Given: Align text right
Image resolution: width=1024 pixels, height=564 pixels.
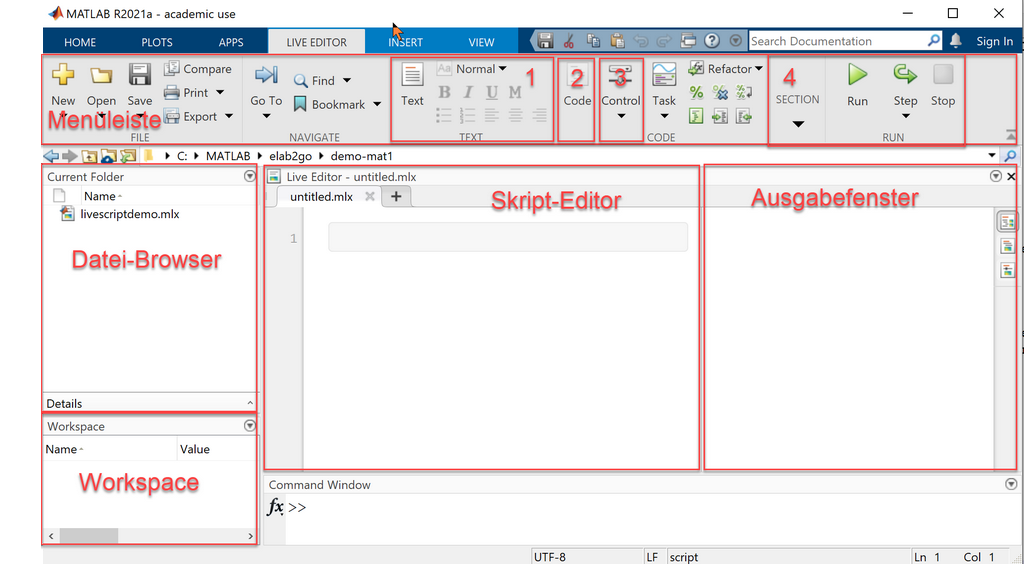Looking at the screenshot, I should click(x=539, y=116).
